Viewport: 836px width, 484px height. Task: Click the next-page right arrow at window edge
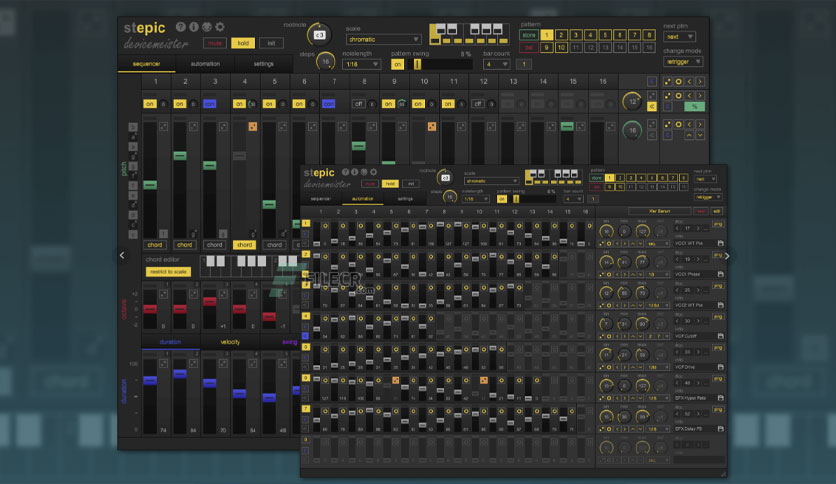[x=727, y=256]
